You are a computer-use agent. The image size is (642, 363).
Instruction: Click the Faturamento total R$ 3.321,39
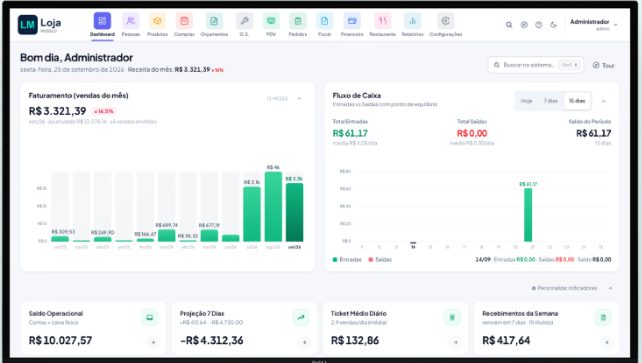click(57, 111)
